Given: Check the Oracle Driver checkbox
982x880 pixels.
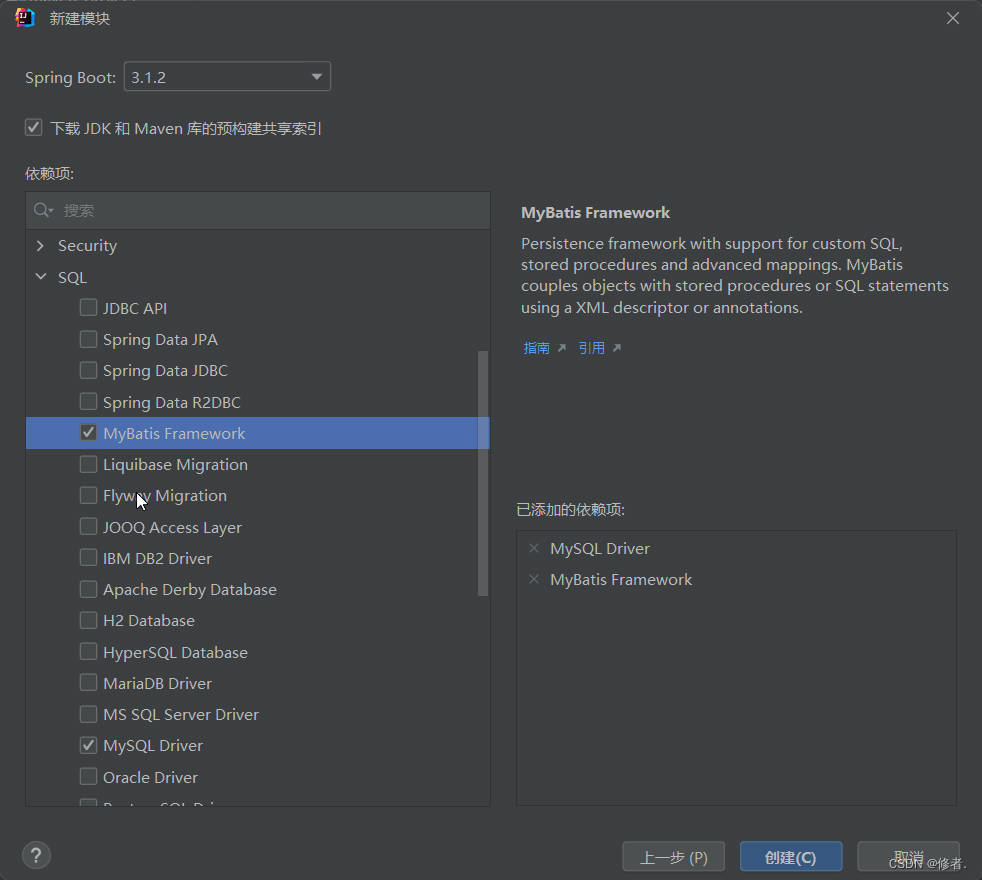Looking at the screenshot, I should 88,777.
